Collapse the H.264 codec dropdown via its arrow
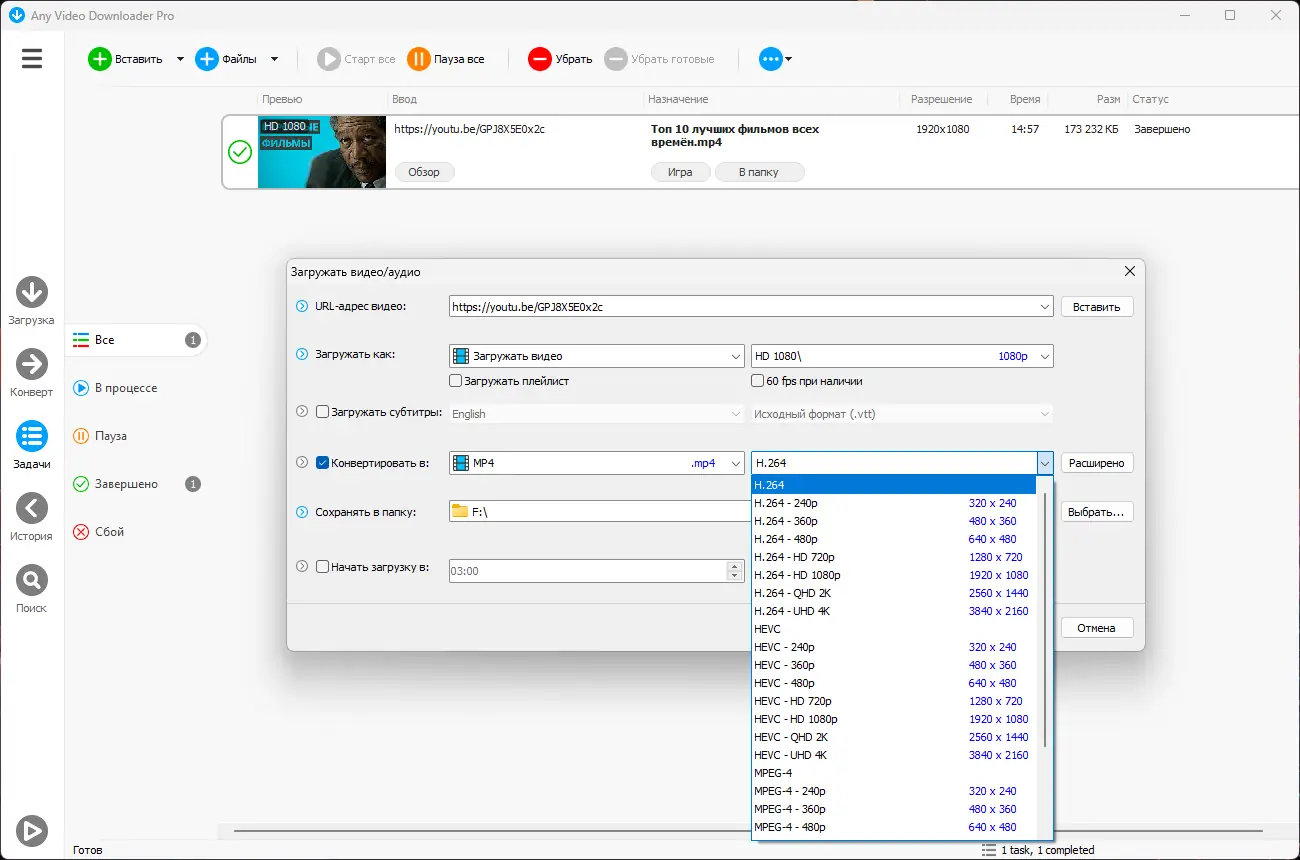Screen dimensions: 1300x860 (x=1045, y=463)
